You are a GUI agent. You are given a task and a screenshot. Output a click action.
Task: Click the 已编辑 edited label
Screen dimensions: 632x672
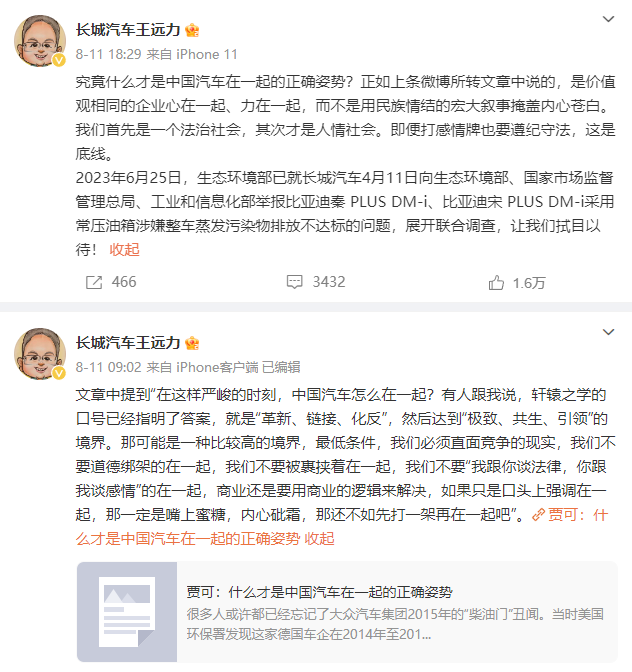[281, 367]
